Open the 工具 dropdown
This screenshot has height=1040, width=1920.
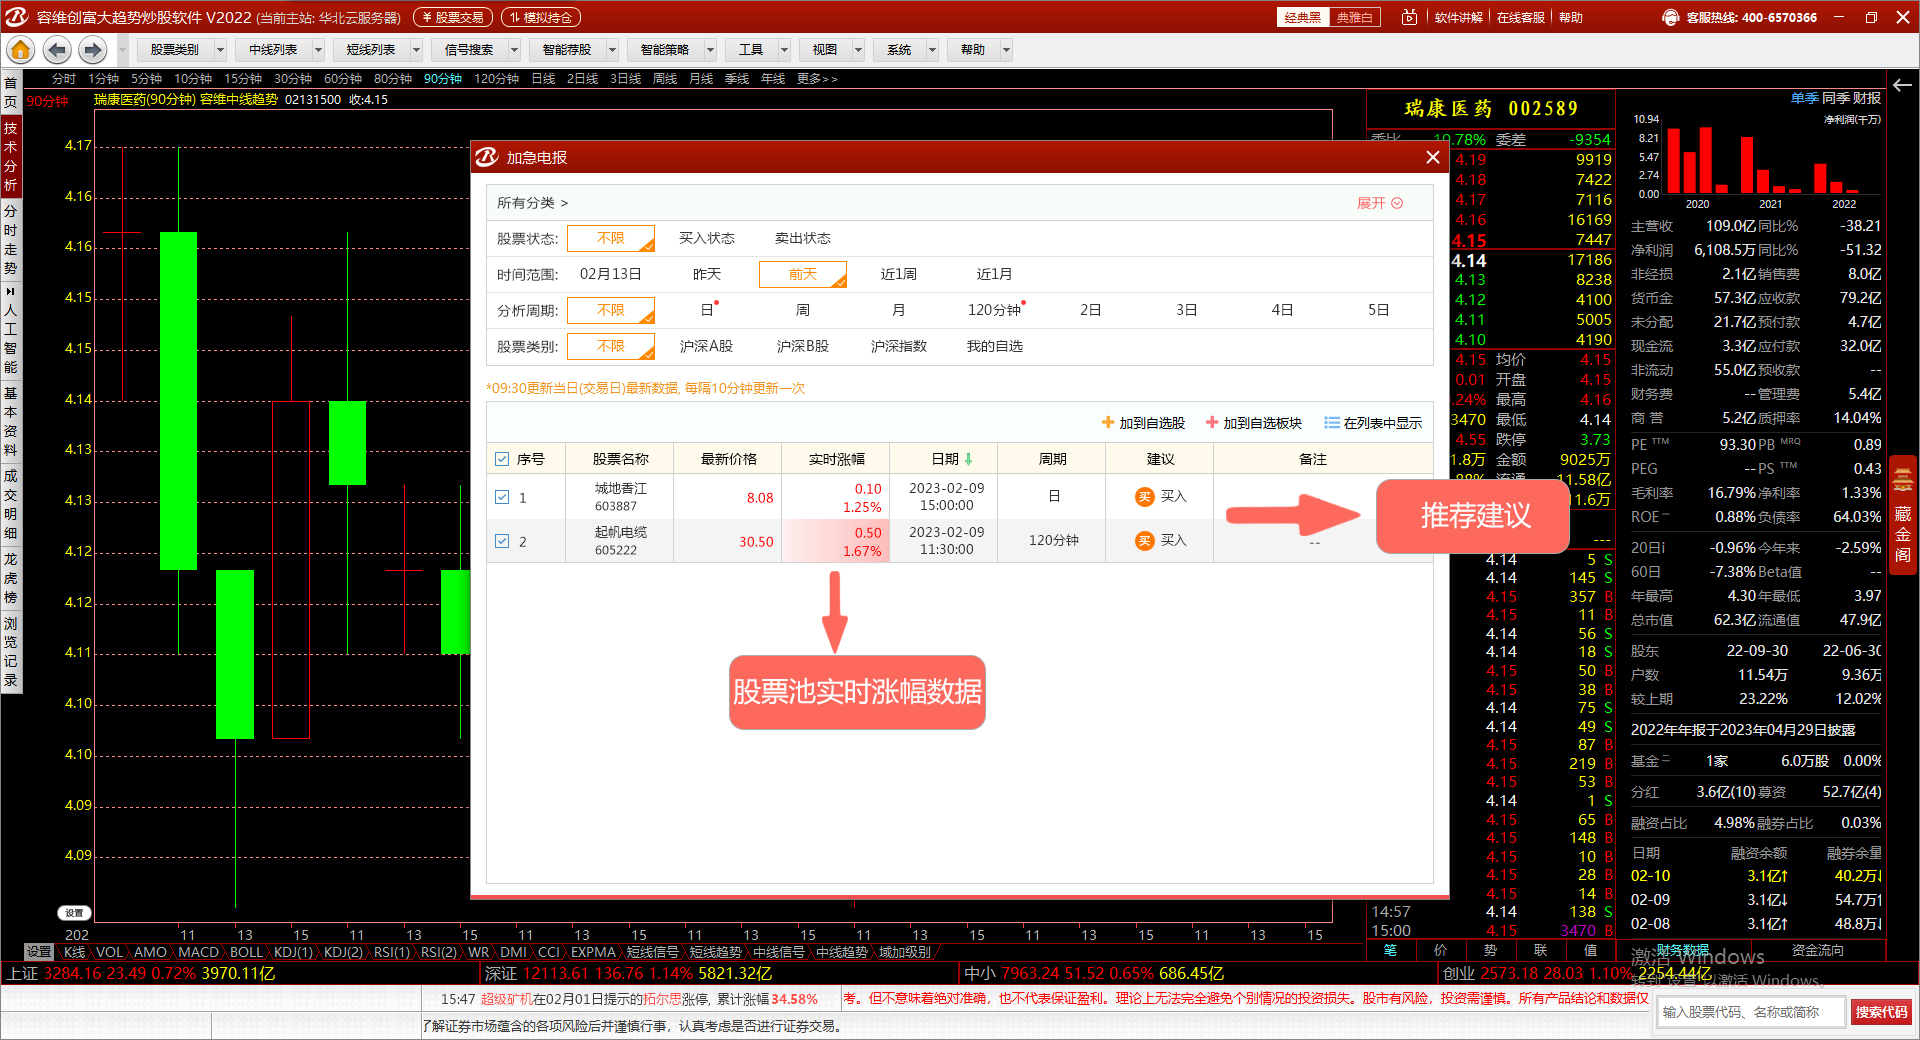tap(760, 49)
